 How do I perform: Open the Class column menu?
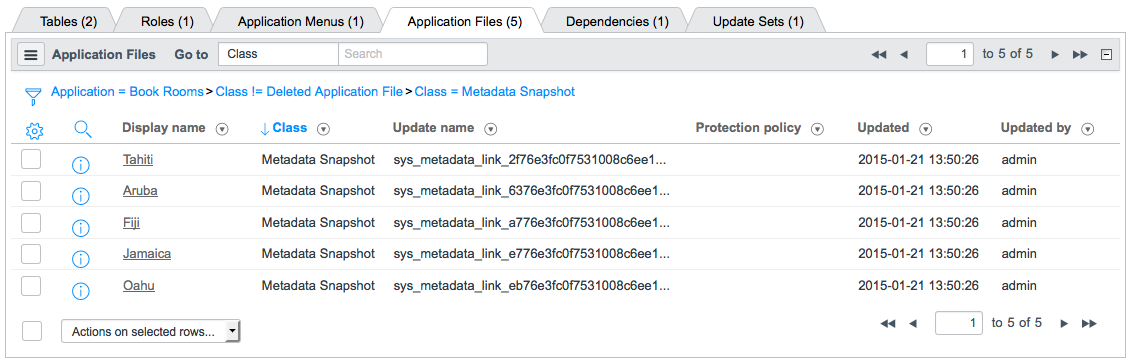pos(324,129)
